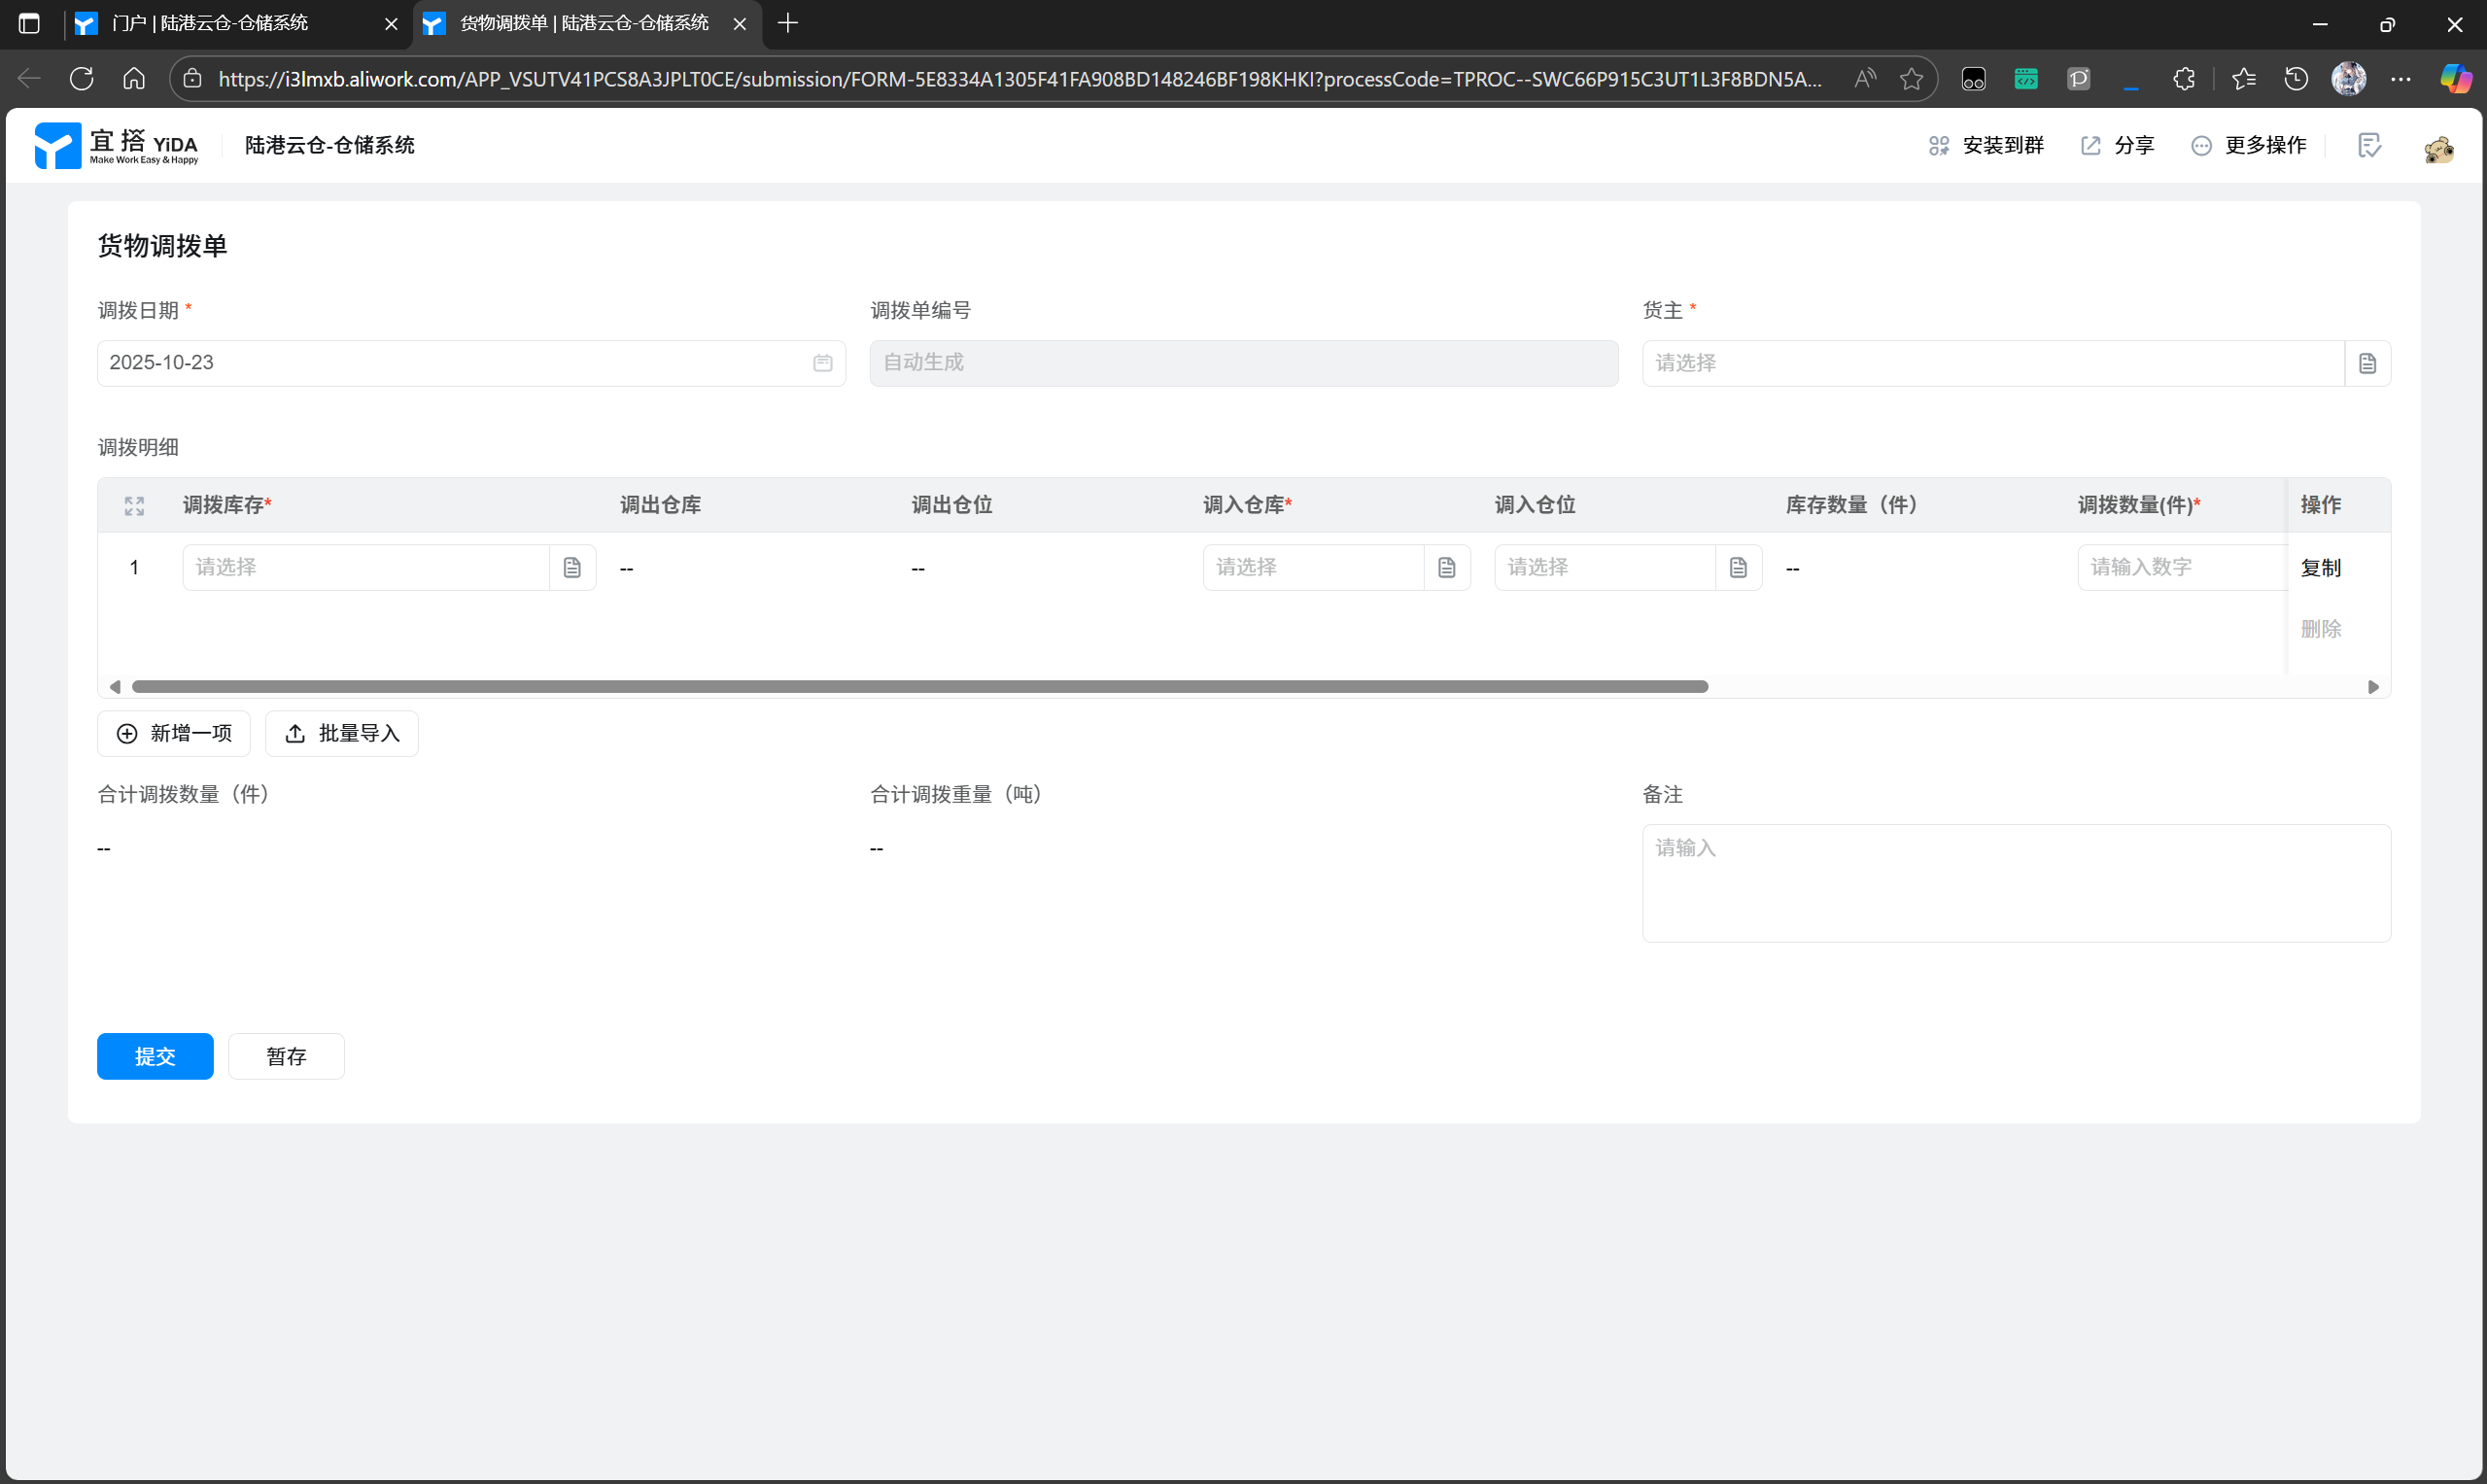
Task: Open 调入仓库 请选择 selector in row 1
Action: pos(1312,567)
